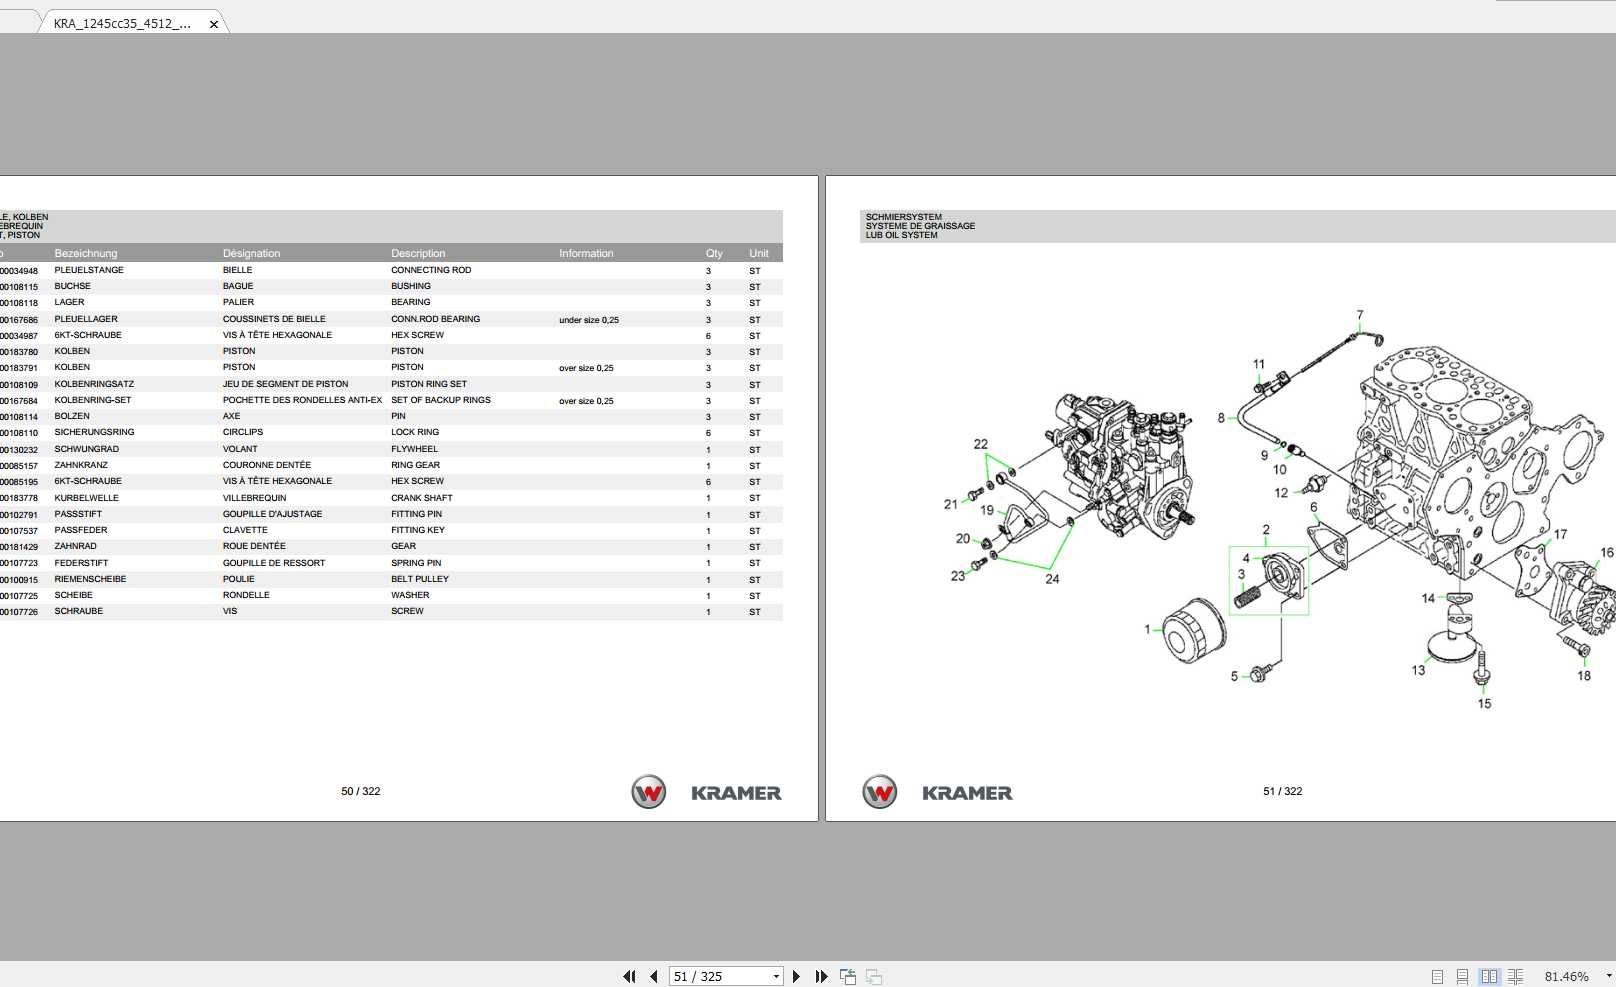Select the KRA_1245cc35_4512 document tab
The height and width of the screenshot is (987, 1616).
(122, 24)
